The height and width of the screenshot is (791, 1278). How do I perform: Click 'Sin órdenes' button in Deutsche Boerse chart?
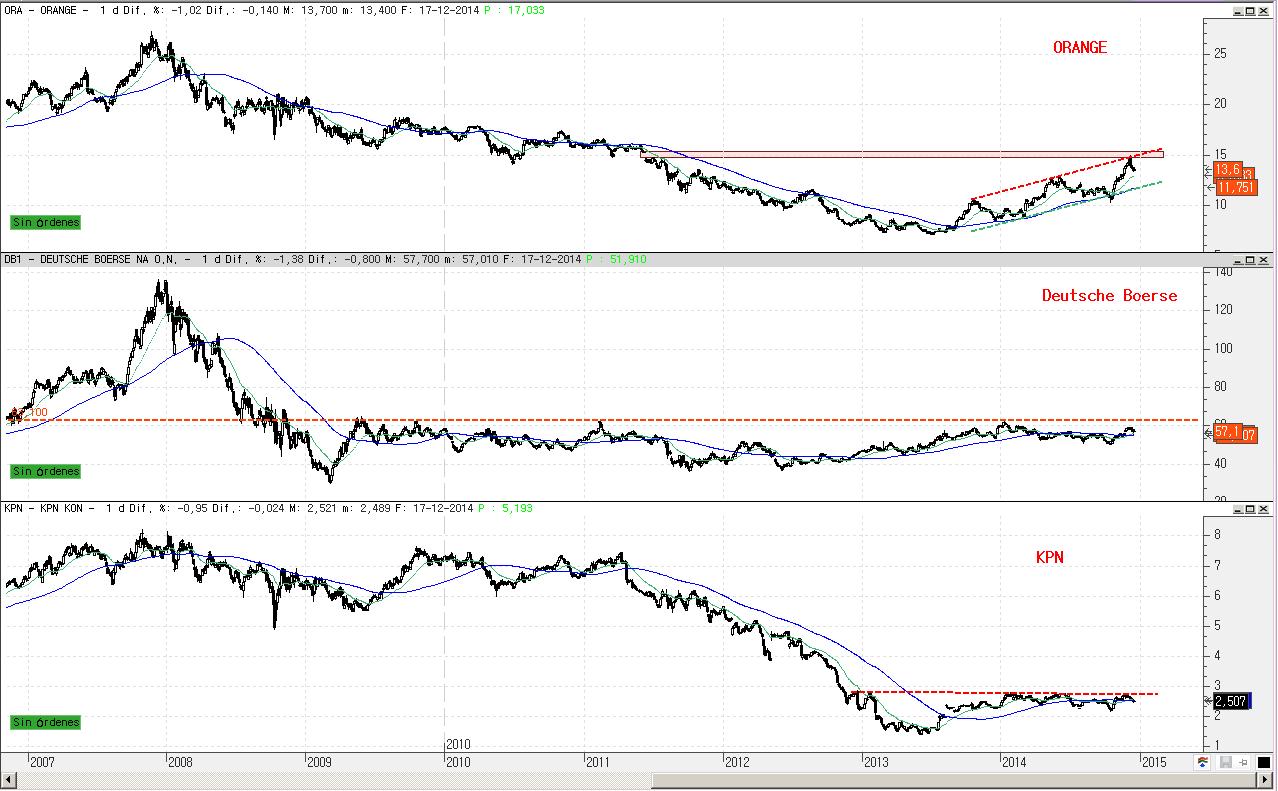point(45,471)
